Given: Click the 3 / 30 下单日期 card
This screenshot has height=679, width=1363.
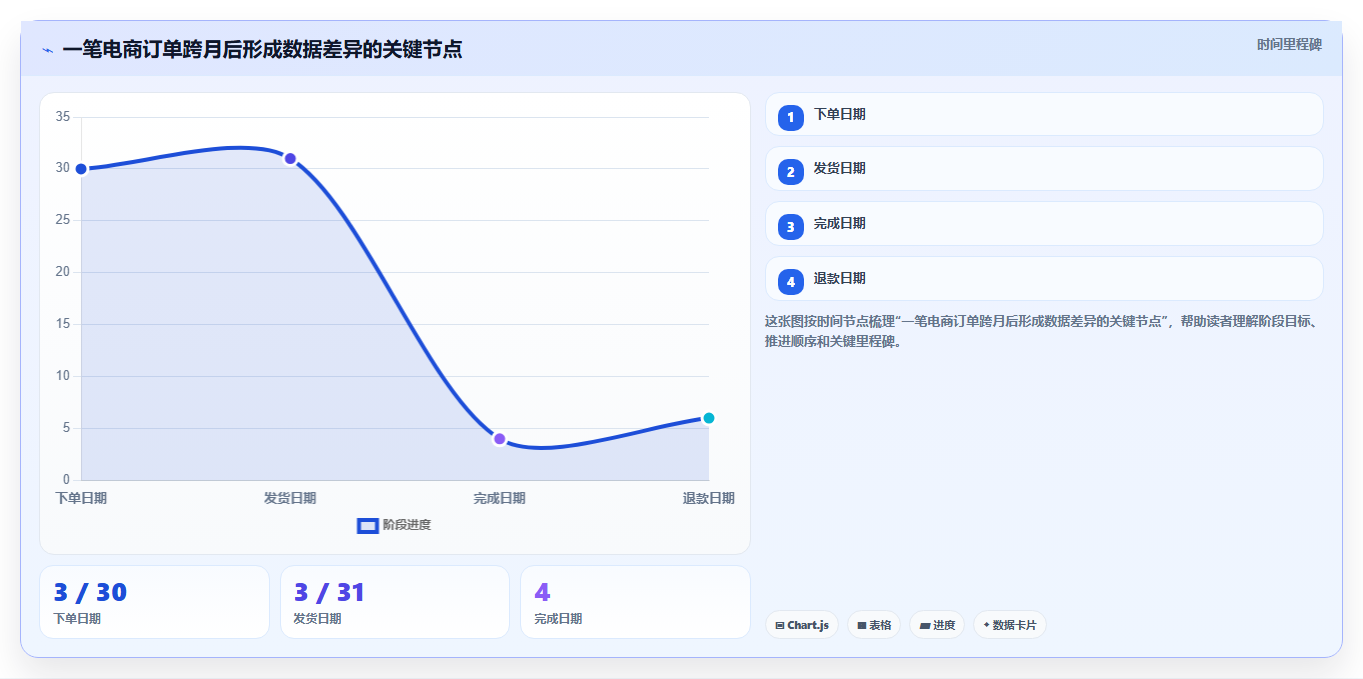Looking at the screenshot, I should 155,602.
